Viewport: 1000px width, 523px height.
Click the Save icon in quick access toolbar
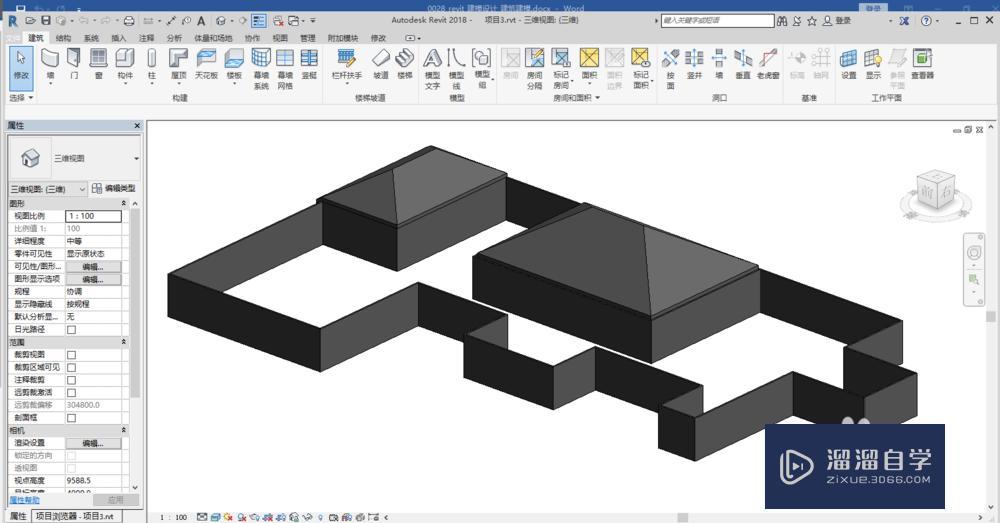pos(46,21)
